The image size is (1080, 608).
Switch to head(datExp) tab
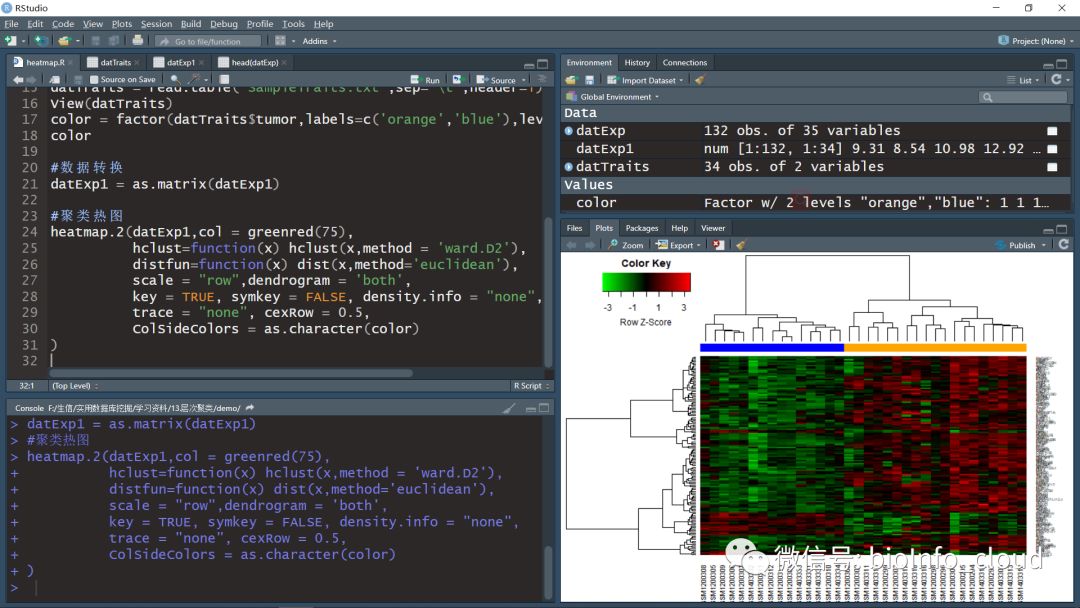(254, 63)
